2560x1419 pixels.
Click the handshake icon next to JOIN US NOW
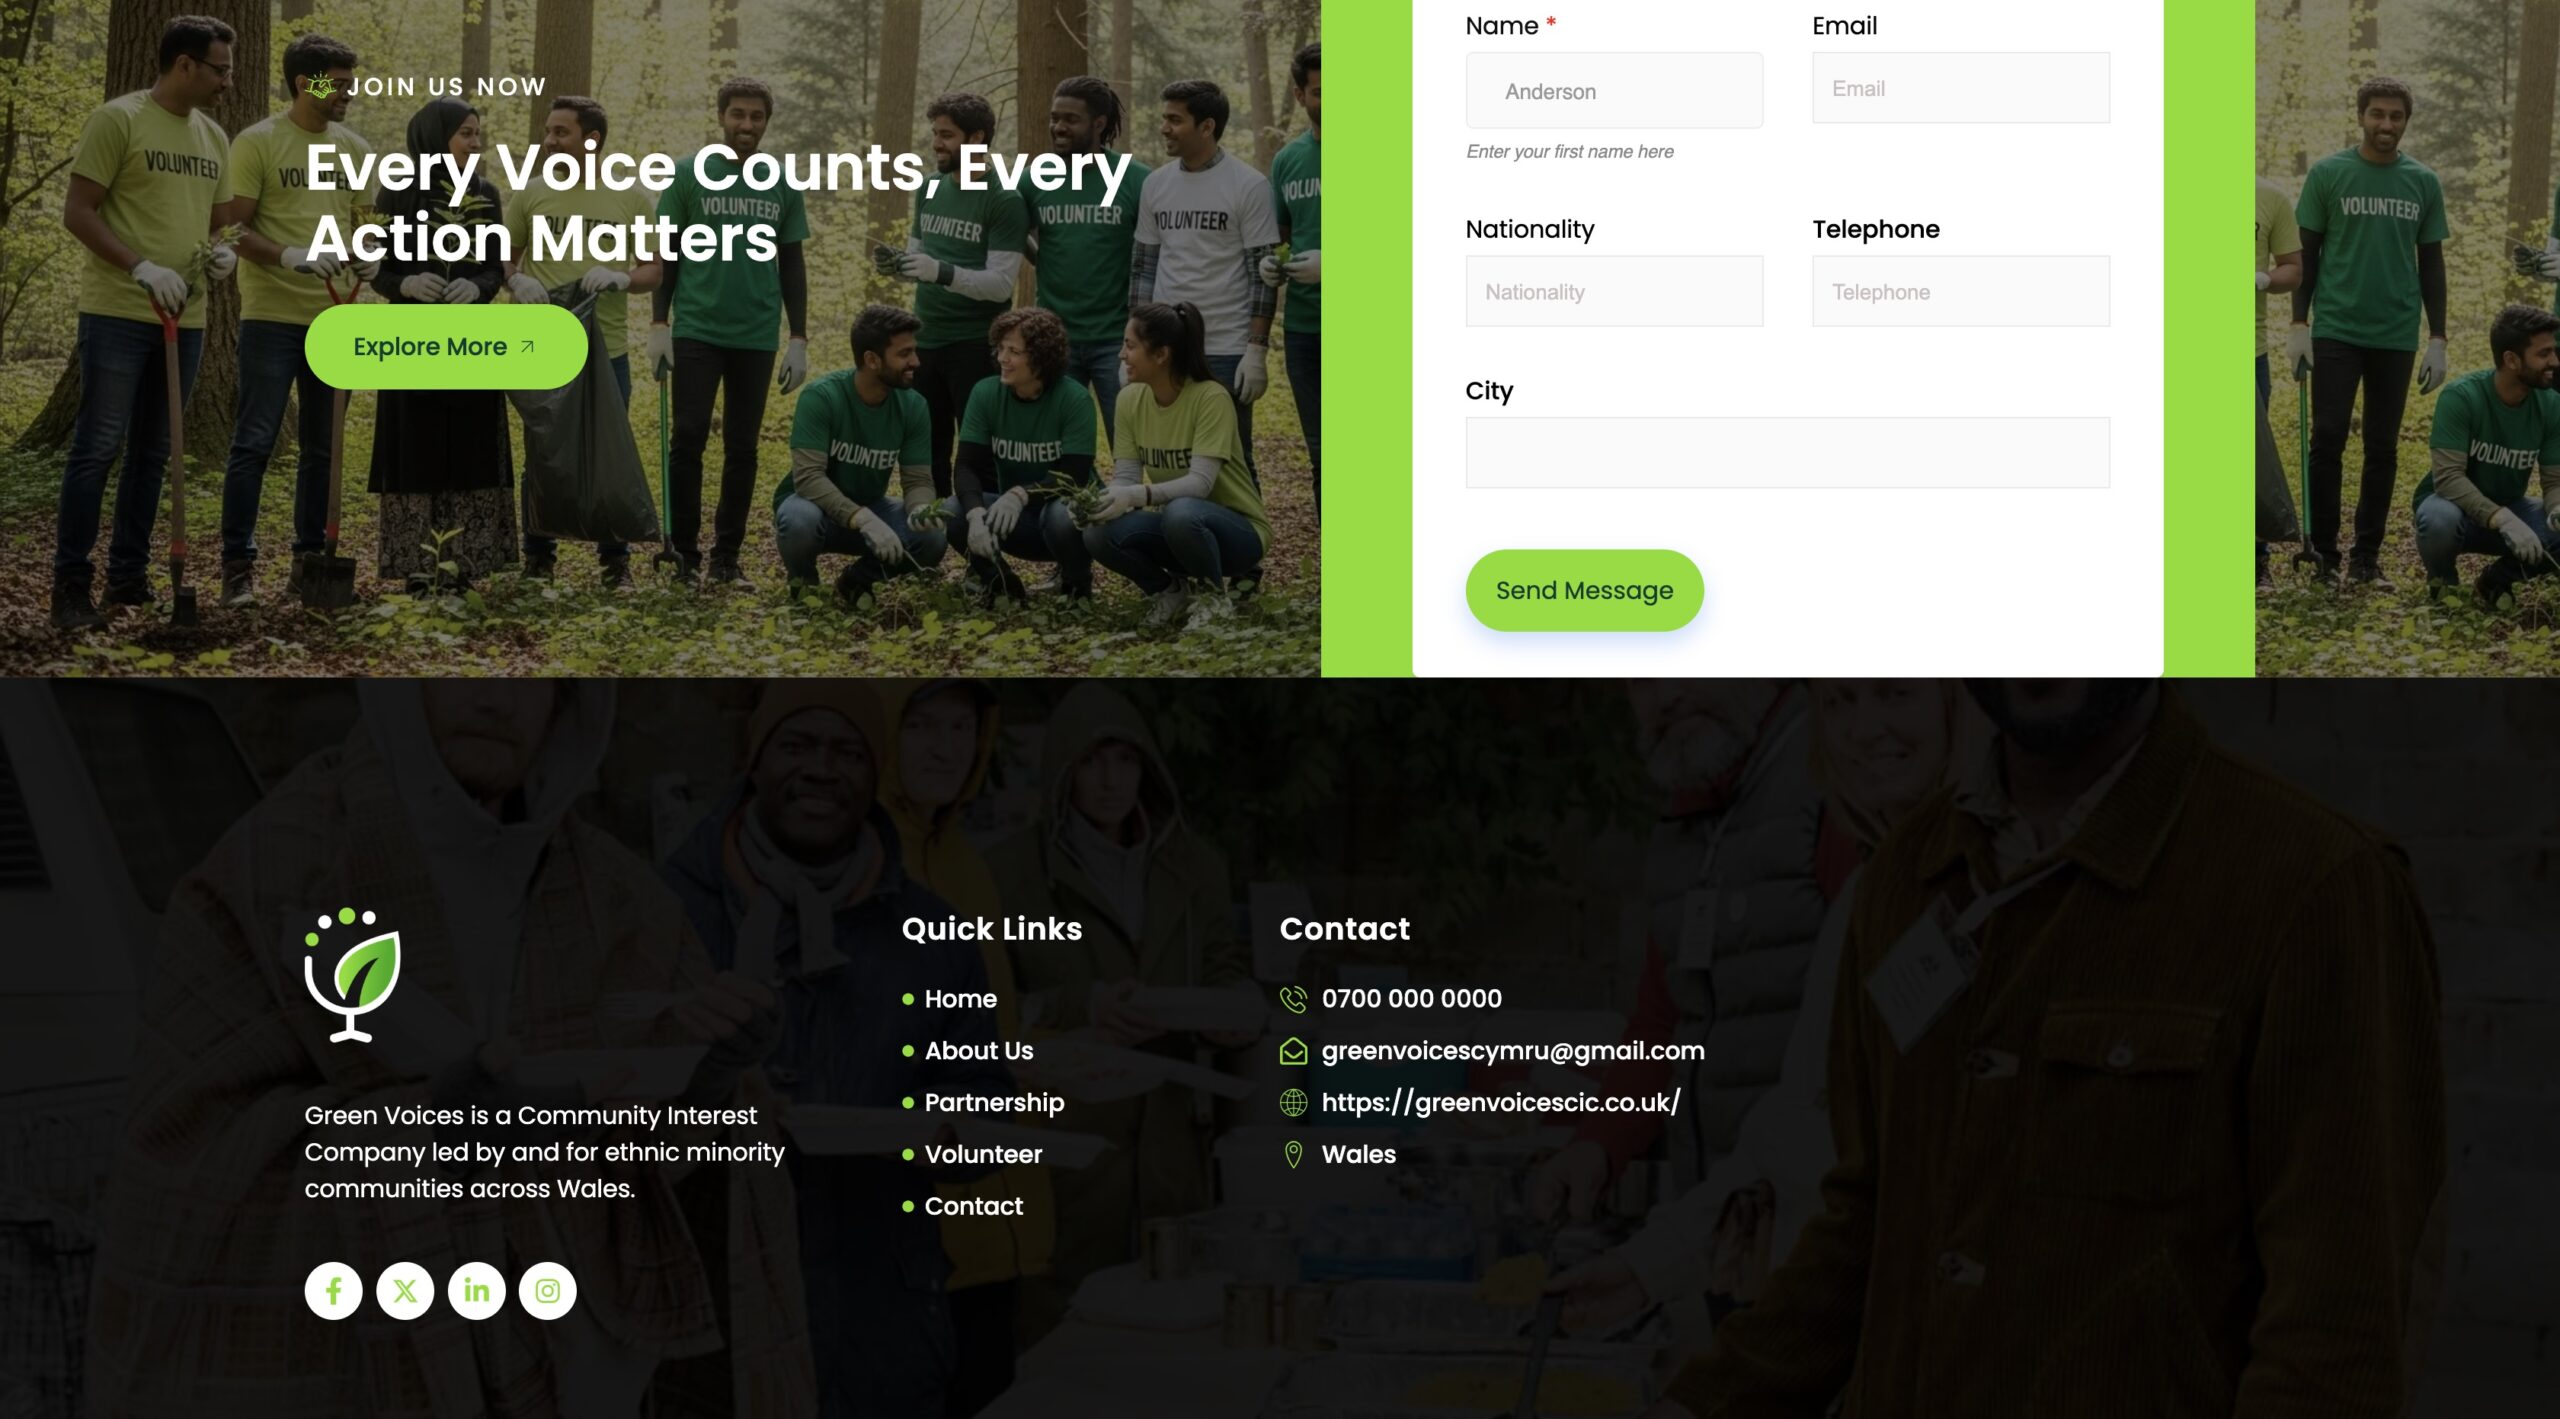point(320,86)
